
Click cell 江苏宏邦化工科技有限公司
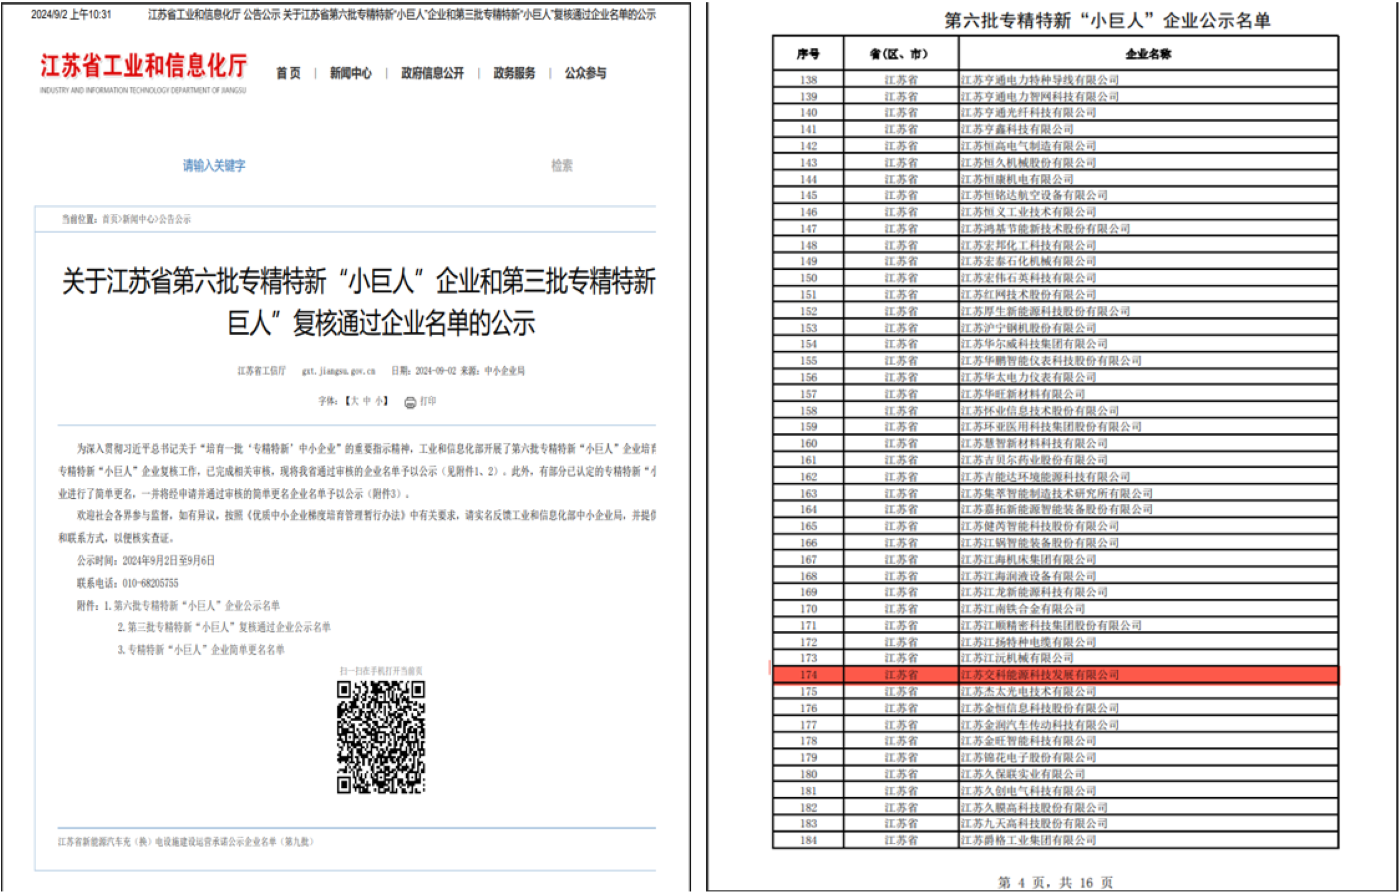(x=1148, y=245)
